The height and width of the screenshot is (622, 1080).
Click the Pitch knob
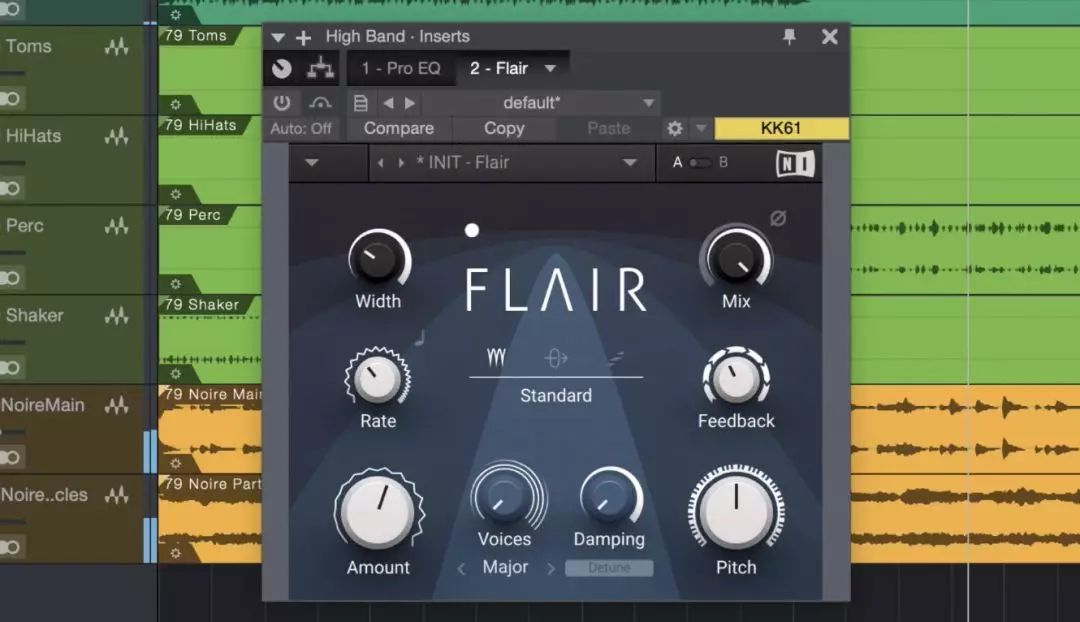click(x=736, y=511)
